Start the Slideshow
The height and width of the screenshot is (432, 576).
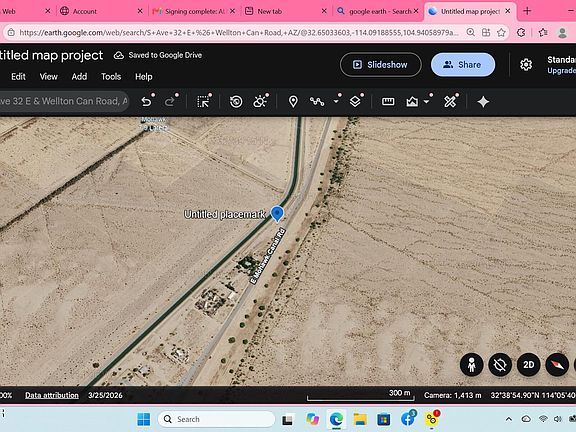[381, 65]
